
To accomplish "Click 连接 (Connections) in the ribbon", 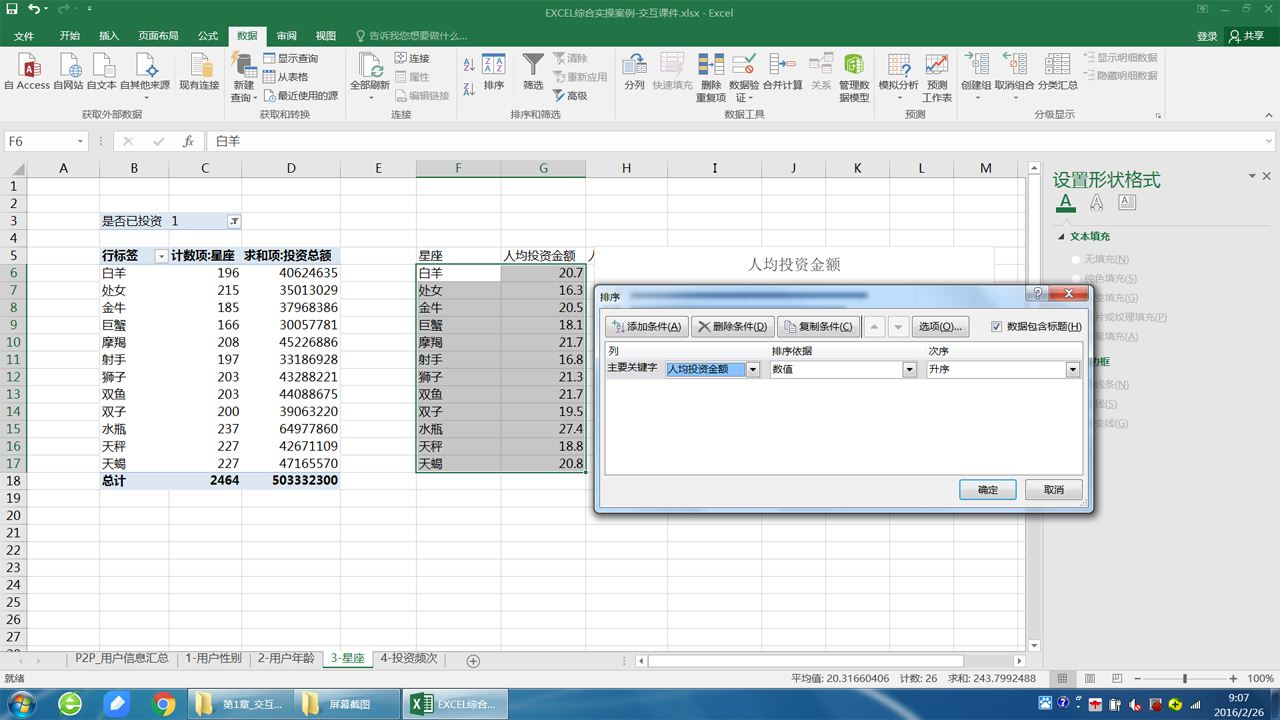I will click(411, 59).
